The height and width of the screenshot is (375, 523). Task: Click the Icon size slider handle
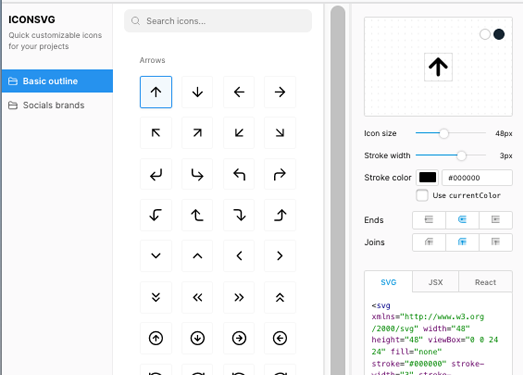444,133
